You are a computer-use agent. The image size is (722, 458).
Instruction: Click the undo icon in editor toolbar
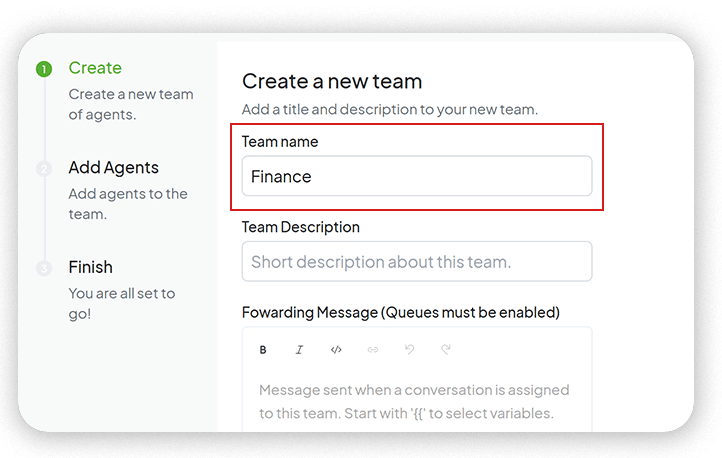(409, 350)
